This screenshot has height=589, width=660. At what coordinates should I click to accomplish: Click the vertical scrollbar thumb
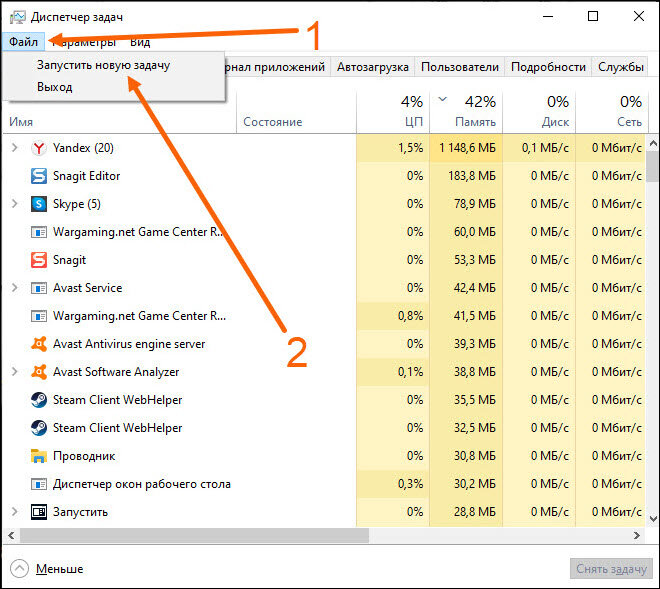pyautogui.click(x=653, y=167)
